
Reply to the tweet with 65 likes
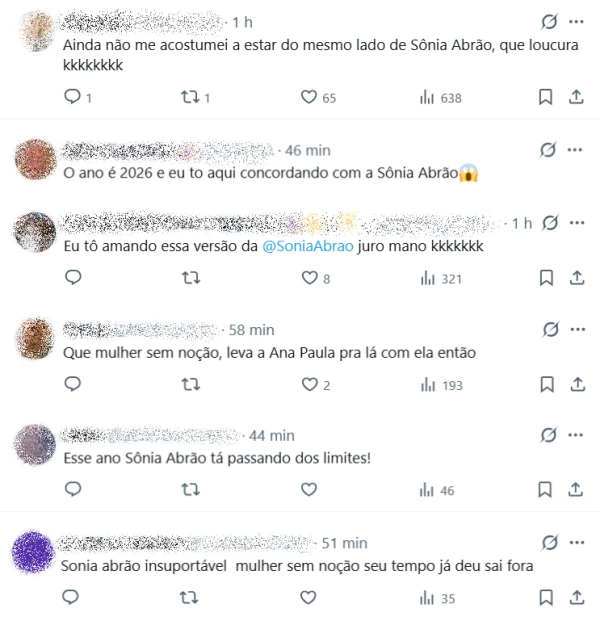click(x=78, y=97)
